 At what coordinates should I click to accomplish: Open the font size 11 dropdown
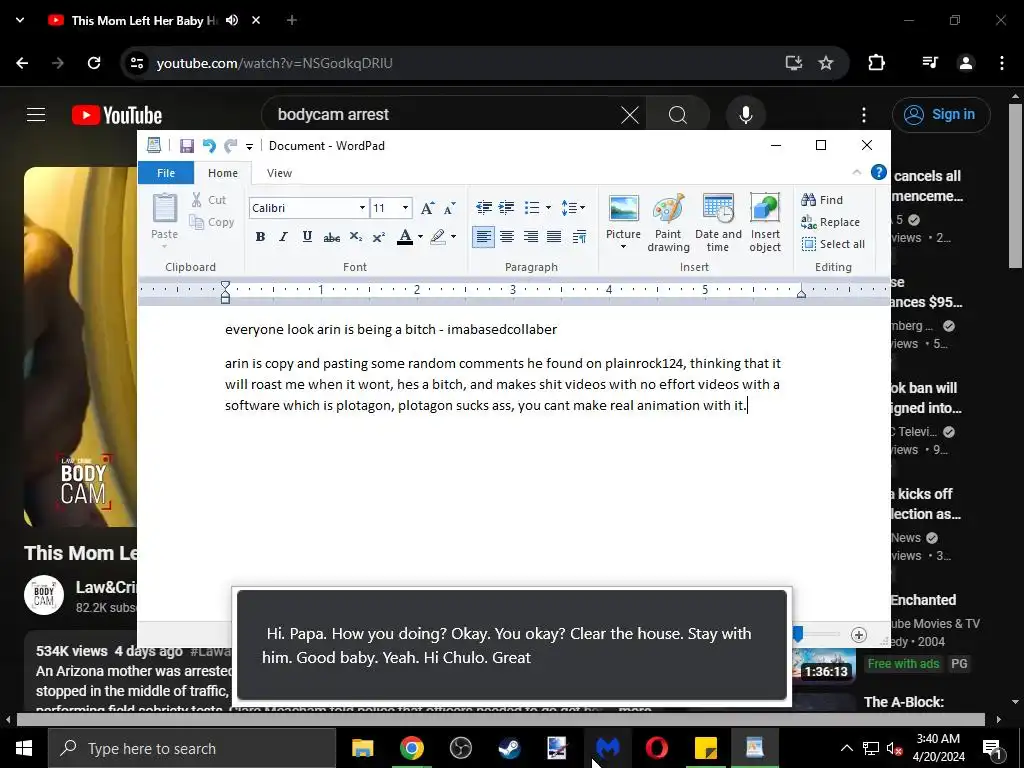[x=406, y=208]
